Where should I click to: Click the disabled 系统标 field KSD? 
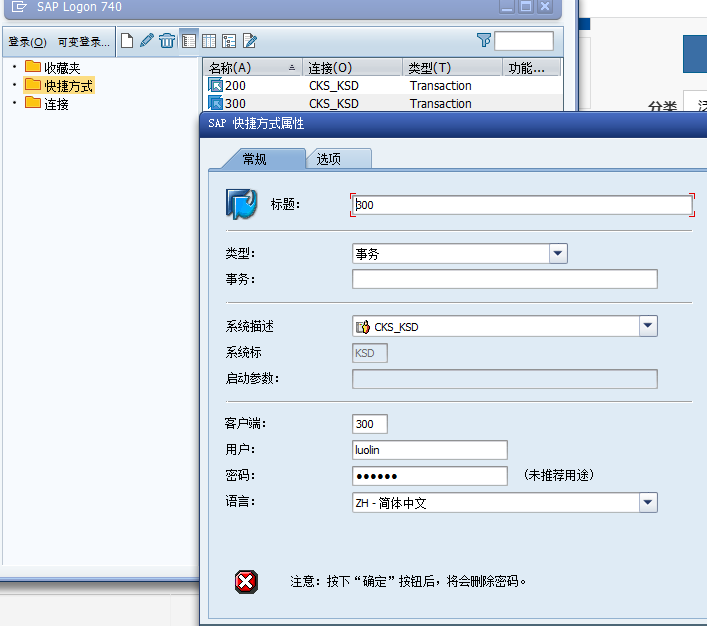pyautogui.click(x=370, y=353)
